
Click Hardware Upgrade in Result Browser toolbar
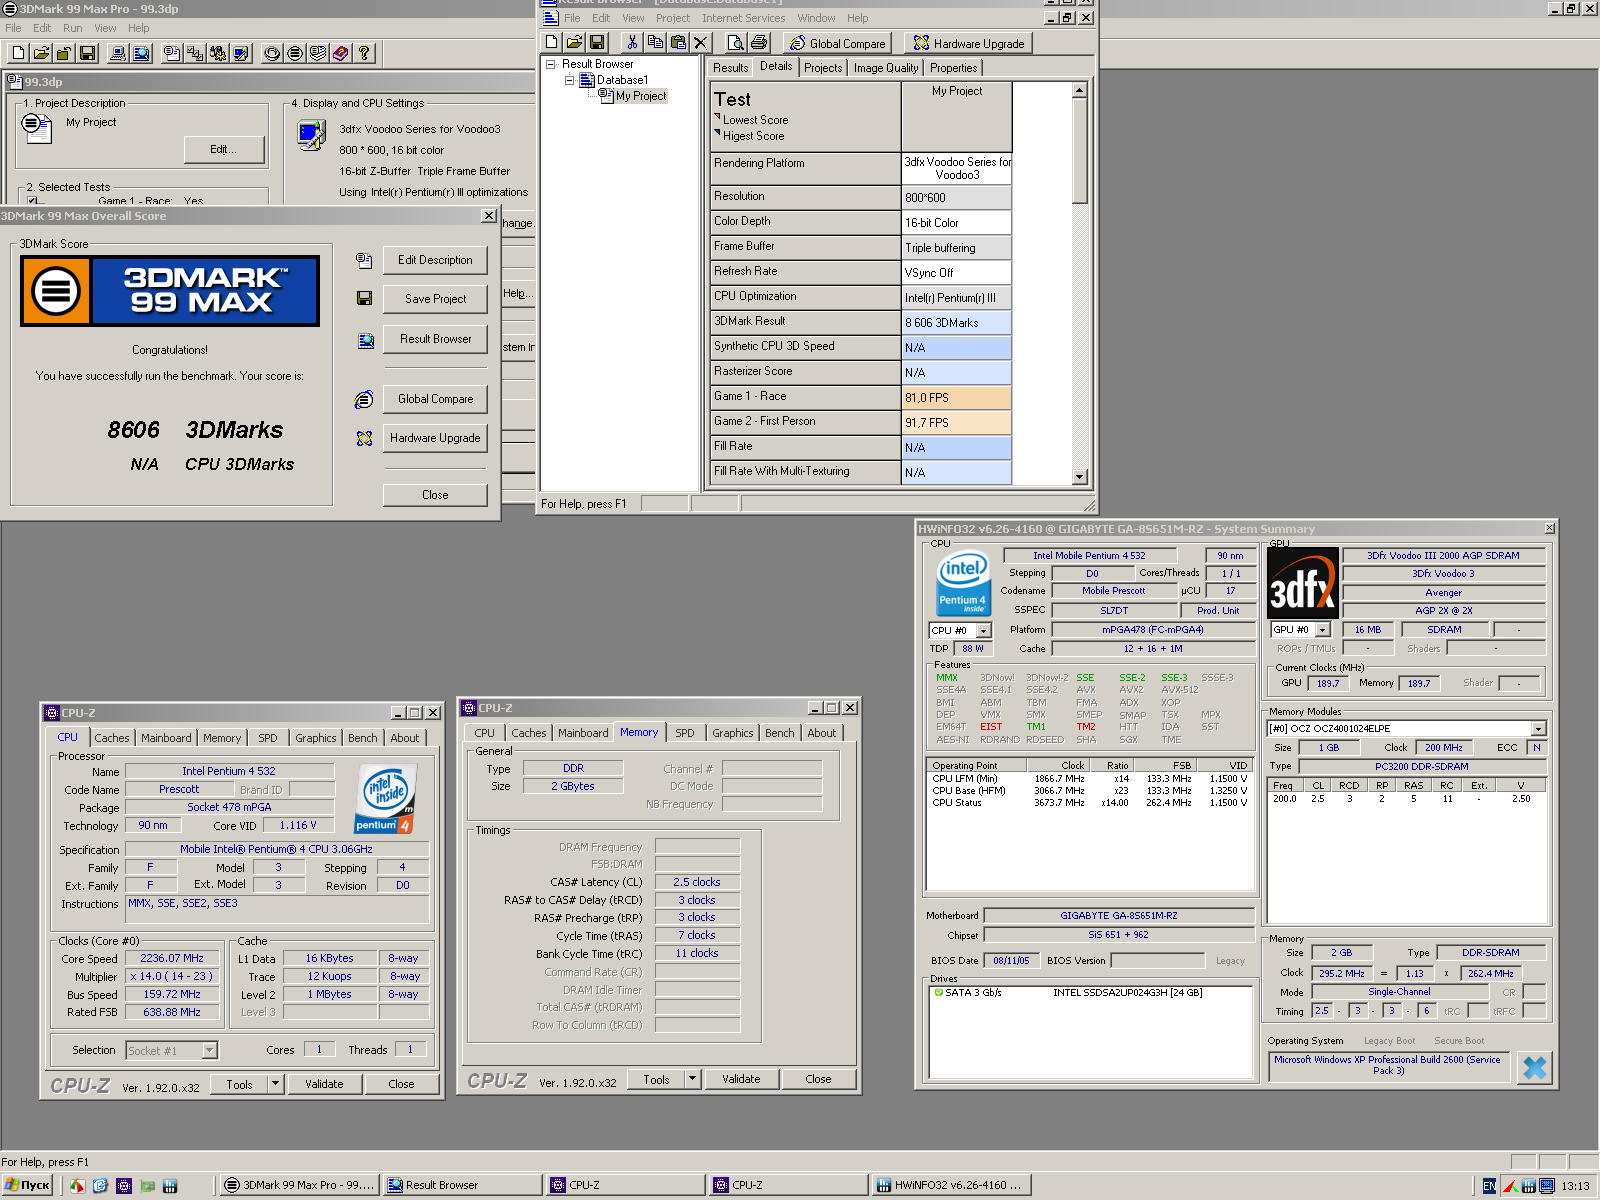click(x=969, y=43)
